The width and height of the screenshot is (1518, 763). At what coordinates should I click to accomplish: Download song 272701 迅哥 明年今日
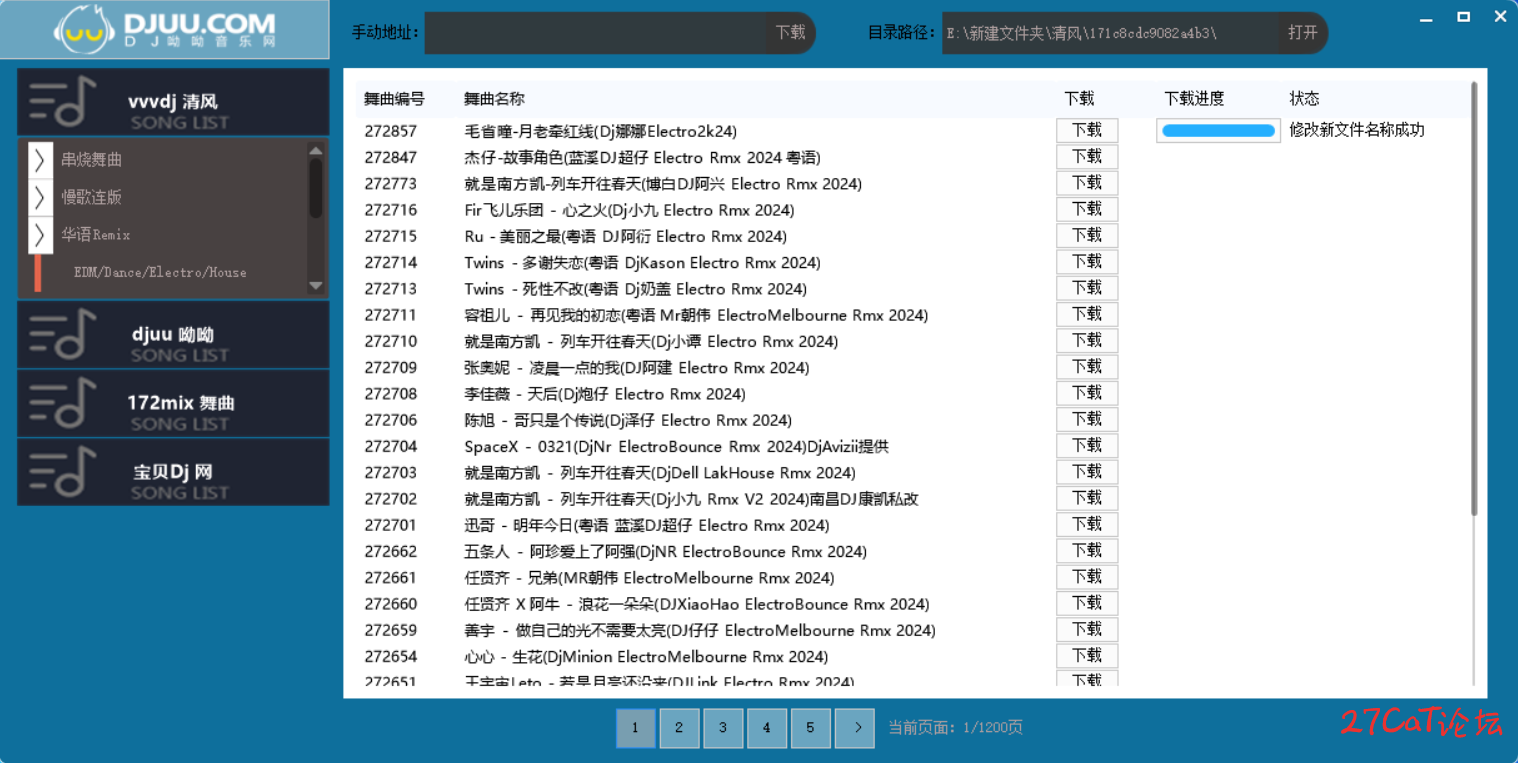[1087, 525]
